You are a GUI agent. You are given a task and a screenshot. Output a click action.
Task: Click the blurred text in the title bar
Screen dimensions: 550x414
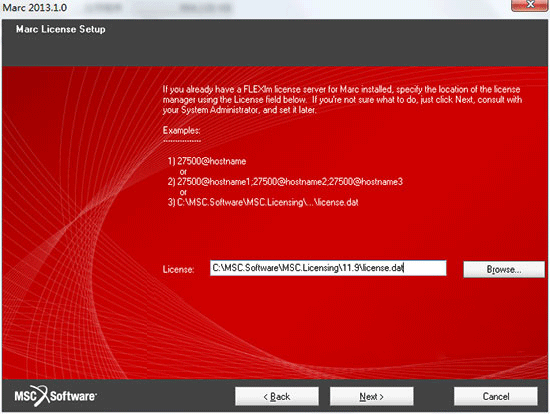click(158, 7)
